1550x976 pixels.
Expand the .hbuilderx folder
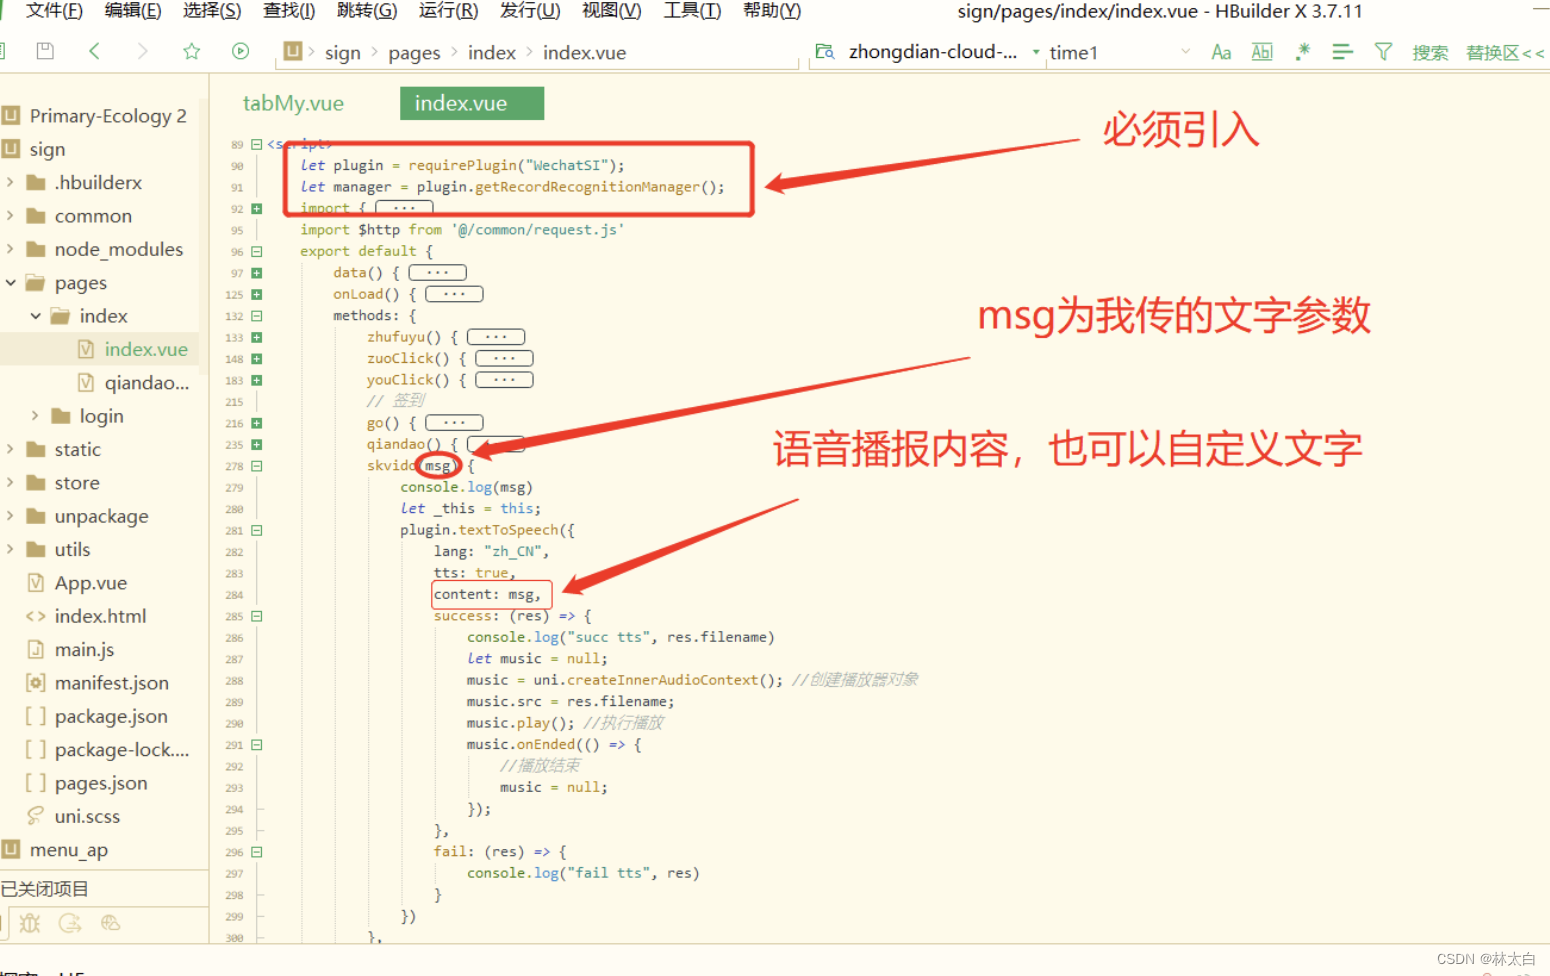[x=10, y=182]
